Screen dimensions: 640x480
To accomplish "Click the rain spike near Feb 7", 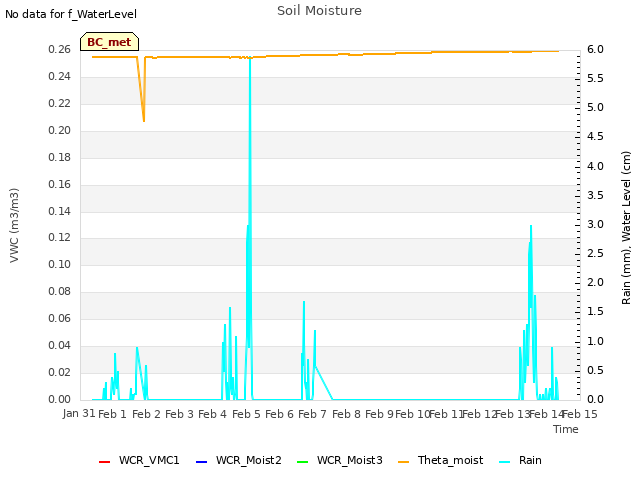I will [304, 302].
